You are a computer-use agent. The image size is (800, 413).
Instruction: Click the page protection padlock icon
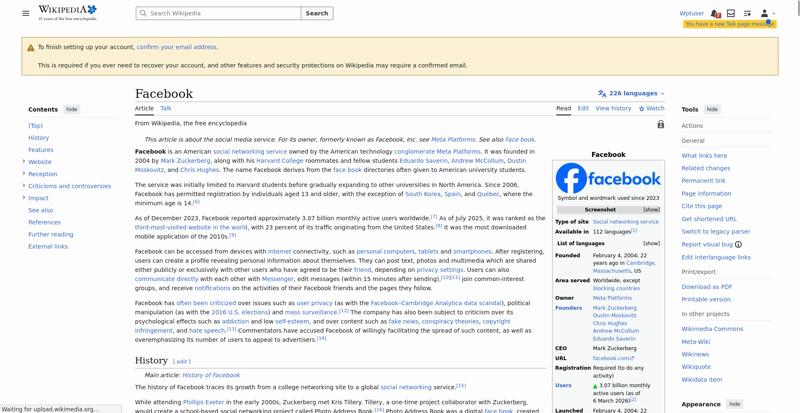click(x=661, y=124)
